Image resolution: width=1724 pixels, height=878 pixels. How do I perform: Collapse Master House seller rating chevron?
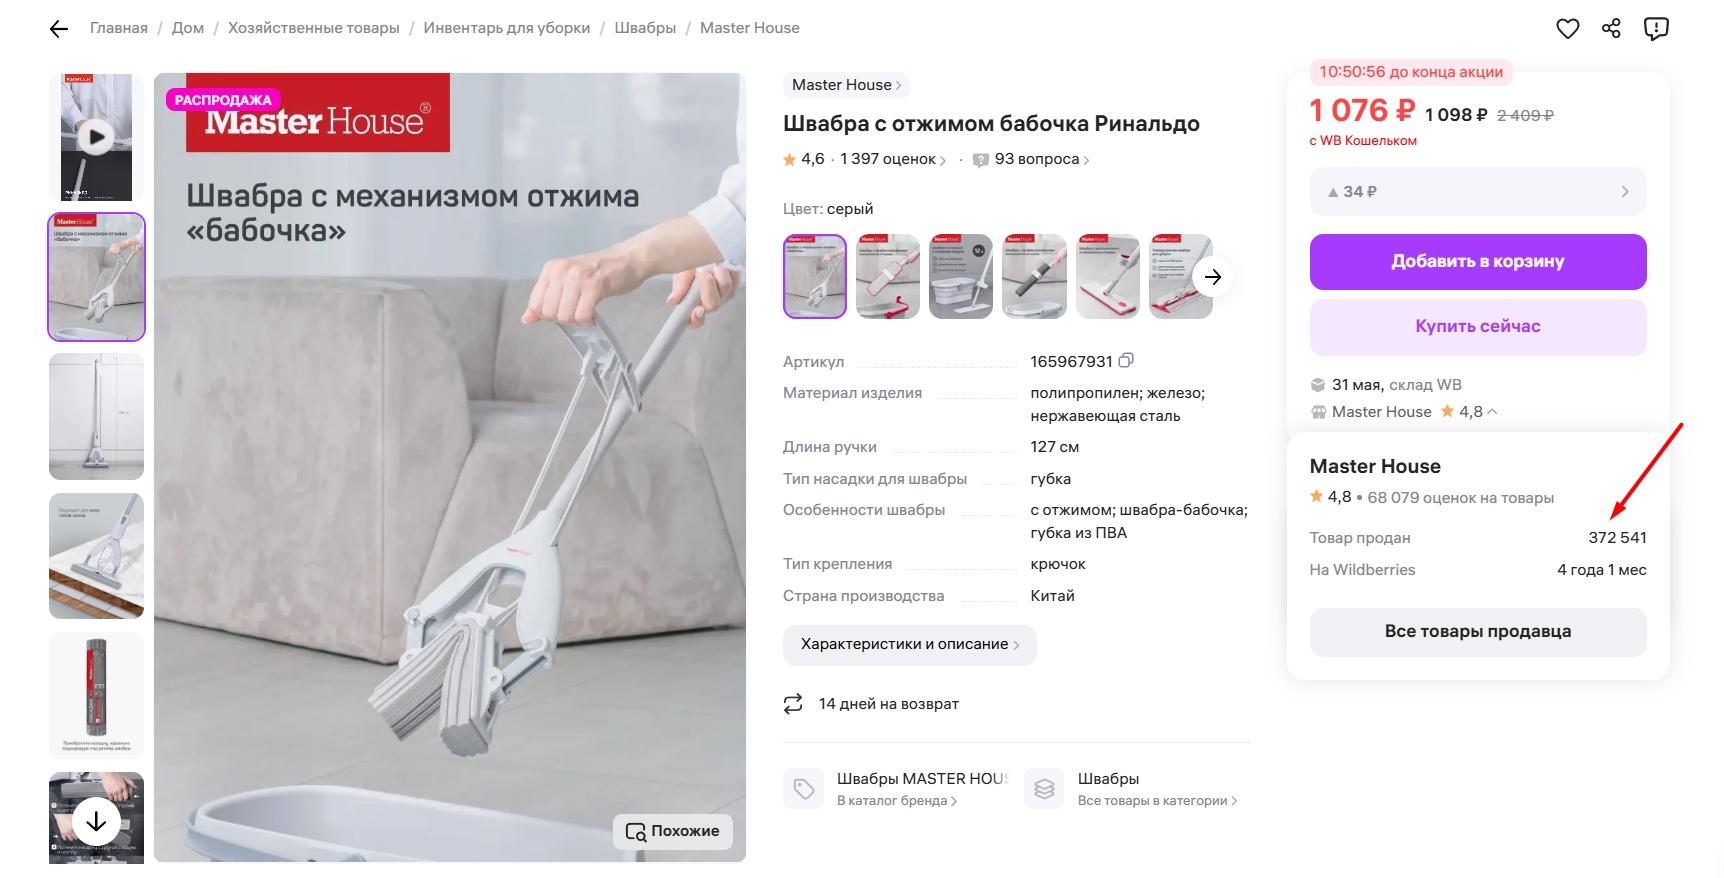(1492, 411)
